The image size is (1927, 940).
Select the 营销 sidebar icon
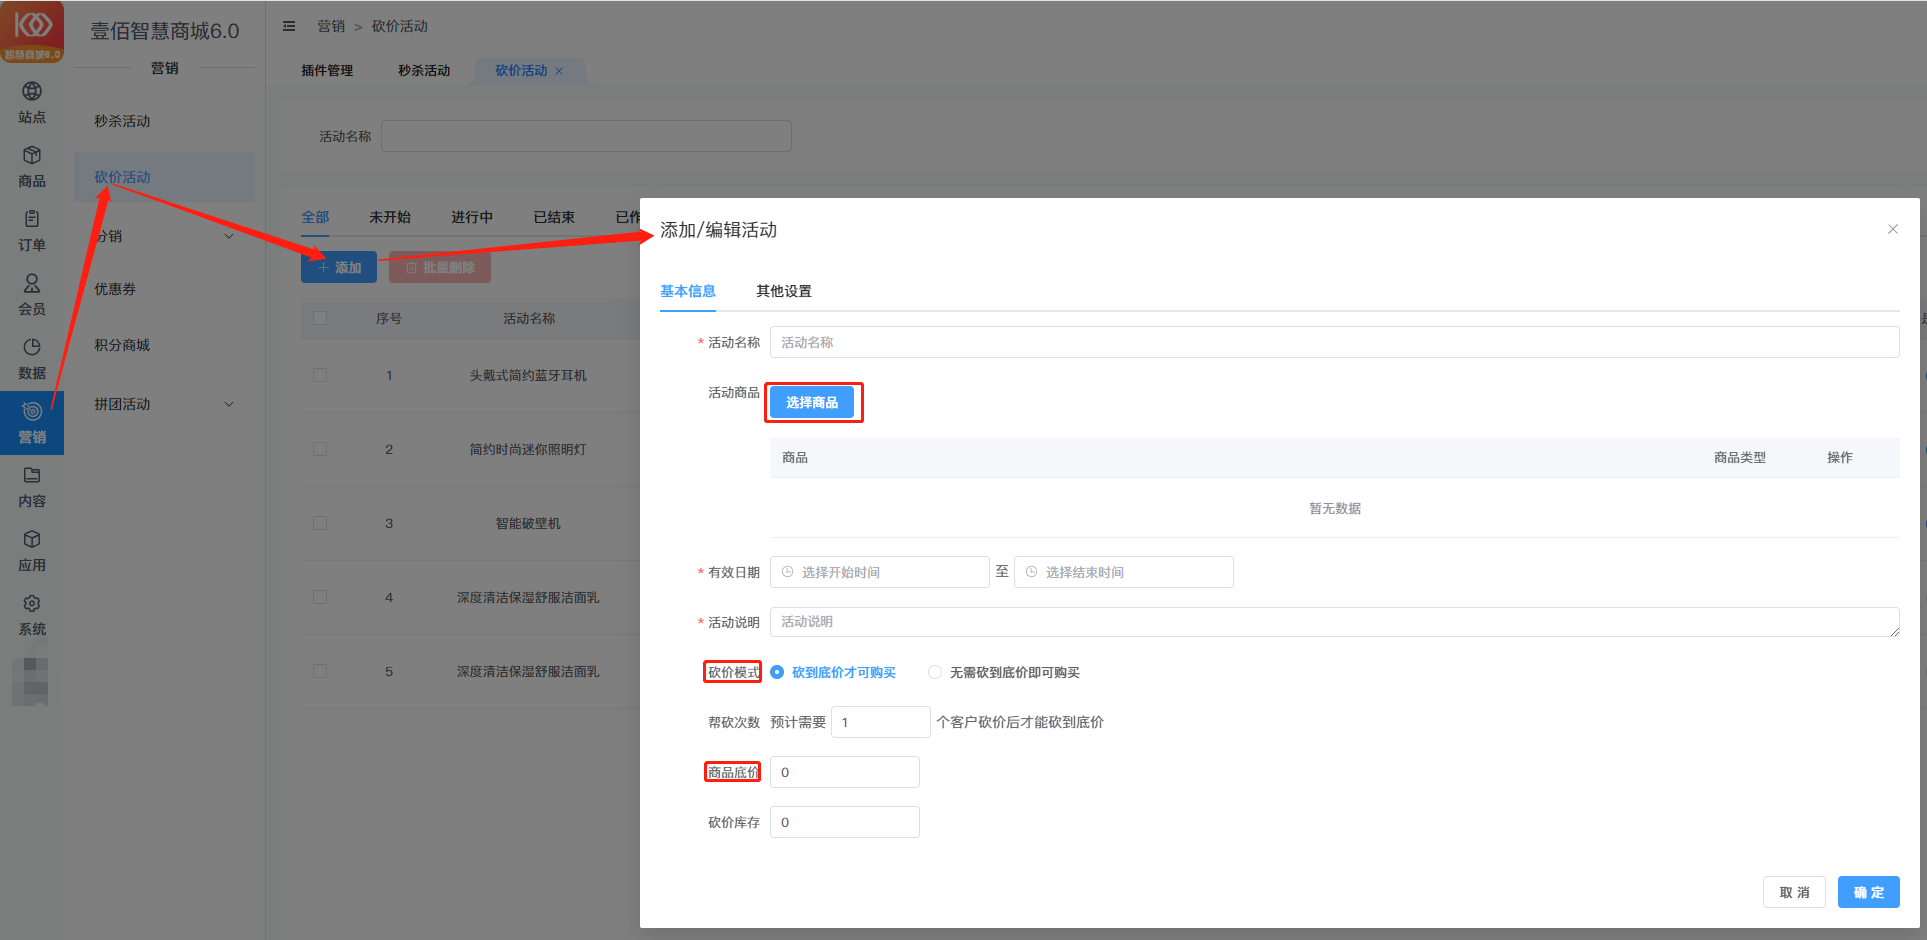click(x=32, y=423)
